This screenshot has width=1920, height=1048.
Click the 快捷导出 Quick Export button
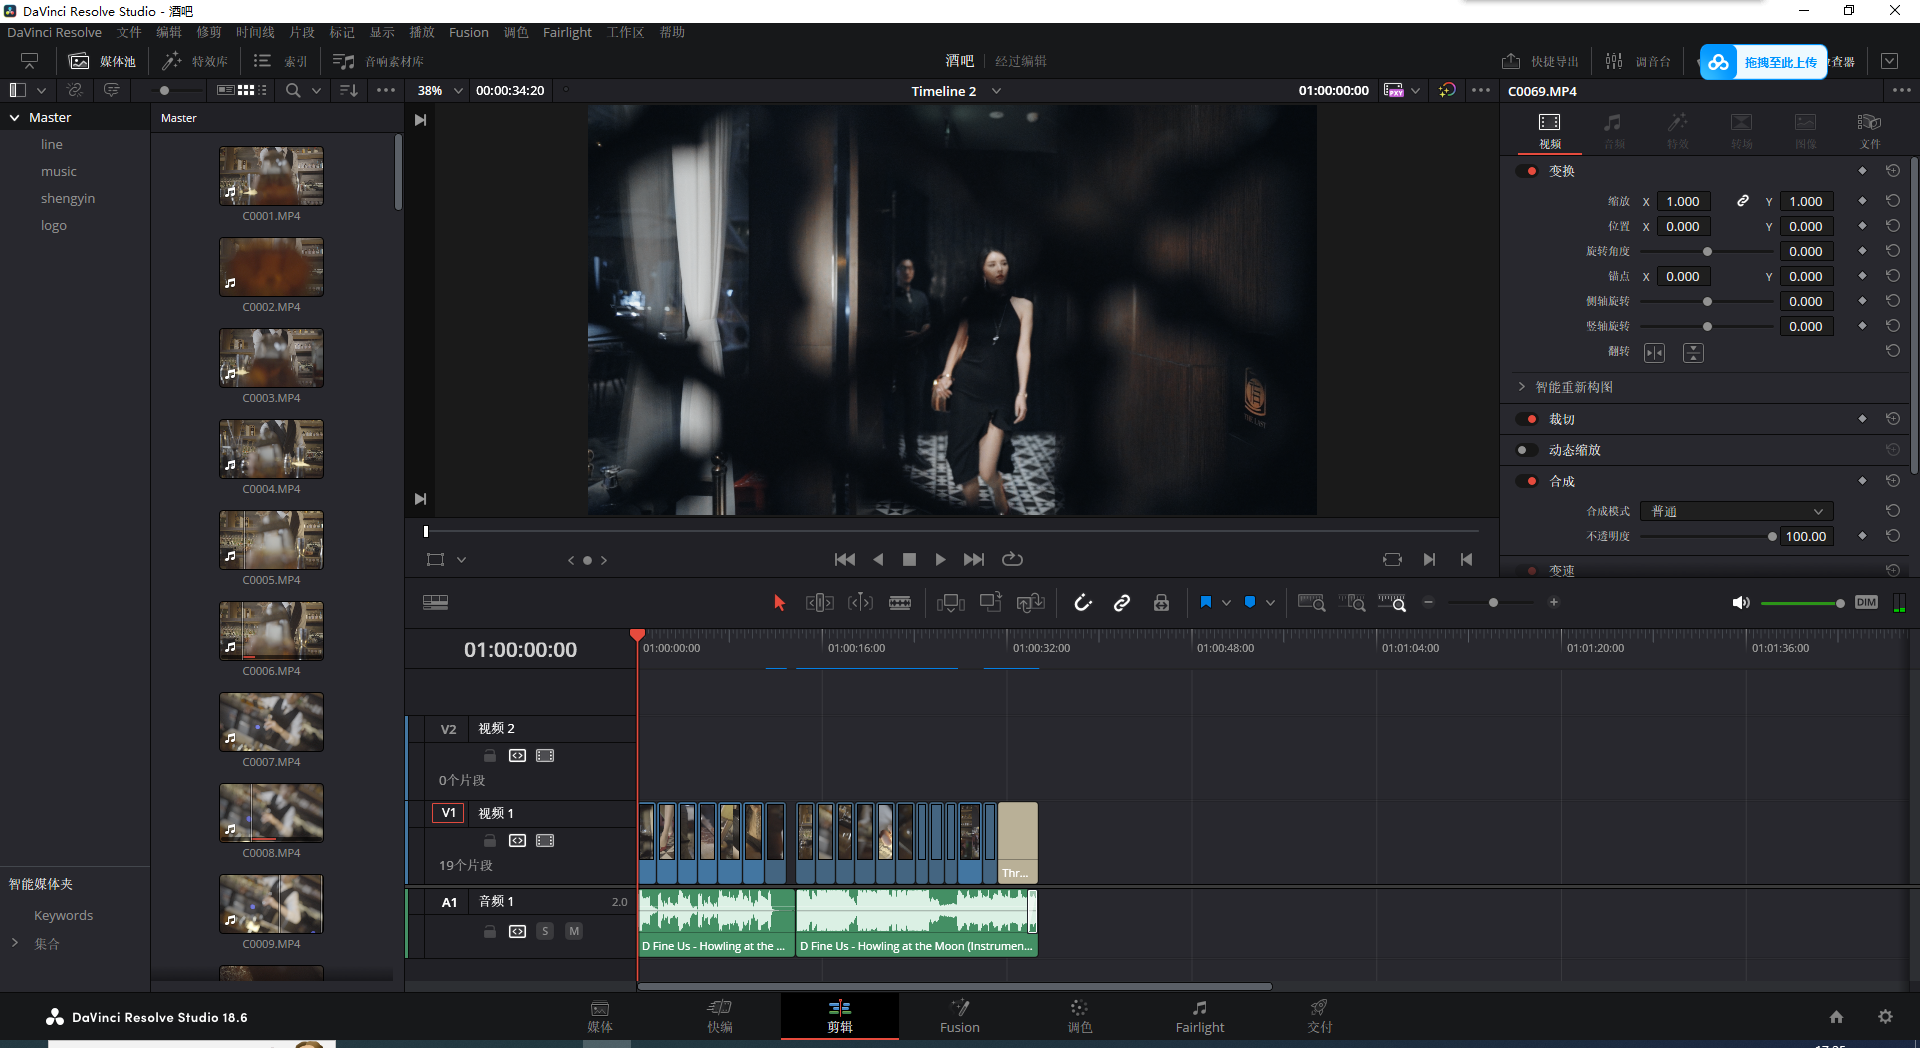(x=1540, y=61)
